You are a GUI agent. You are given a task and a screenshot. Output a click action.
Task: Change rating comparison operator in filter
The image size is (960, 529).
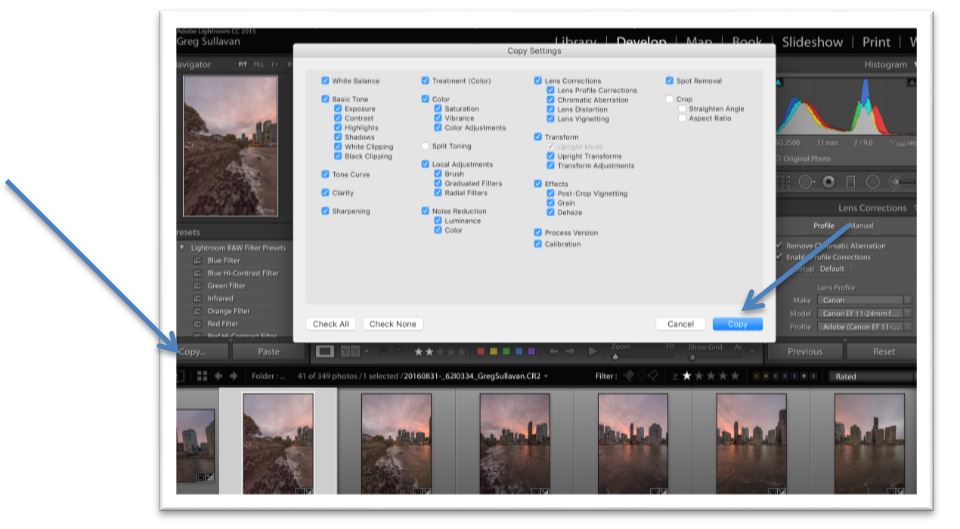675,376
